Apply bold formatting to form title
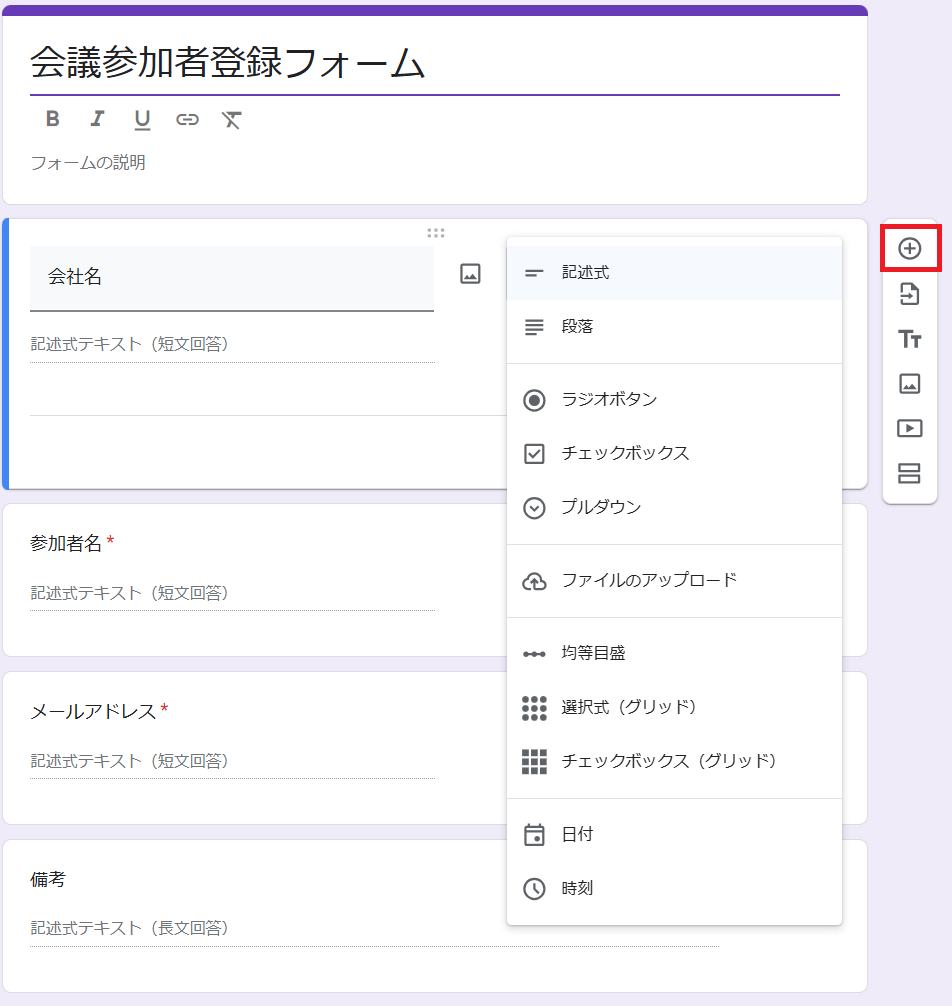The width and height of the screenshot is (952, 1006). (53, 120)
